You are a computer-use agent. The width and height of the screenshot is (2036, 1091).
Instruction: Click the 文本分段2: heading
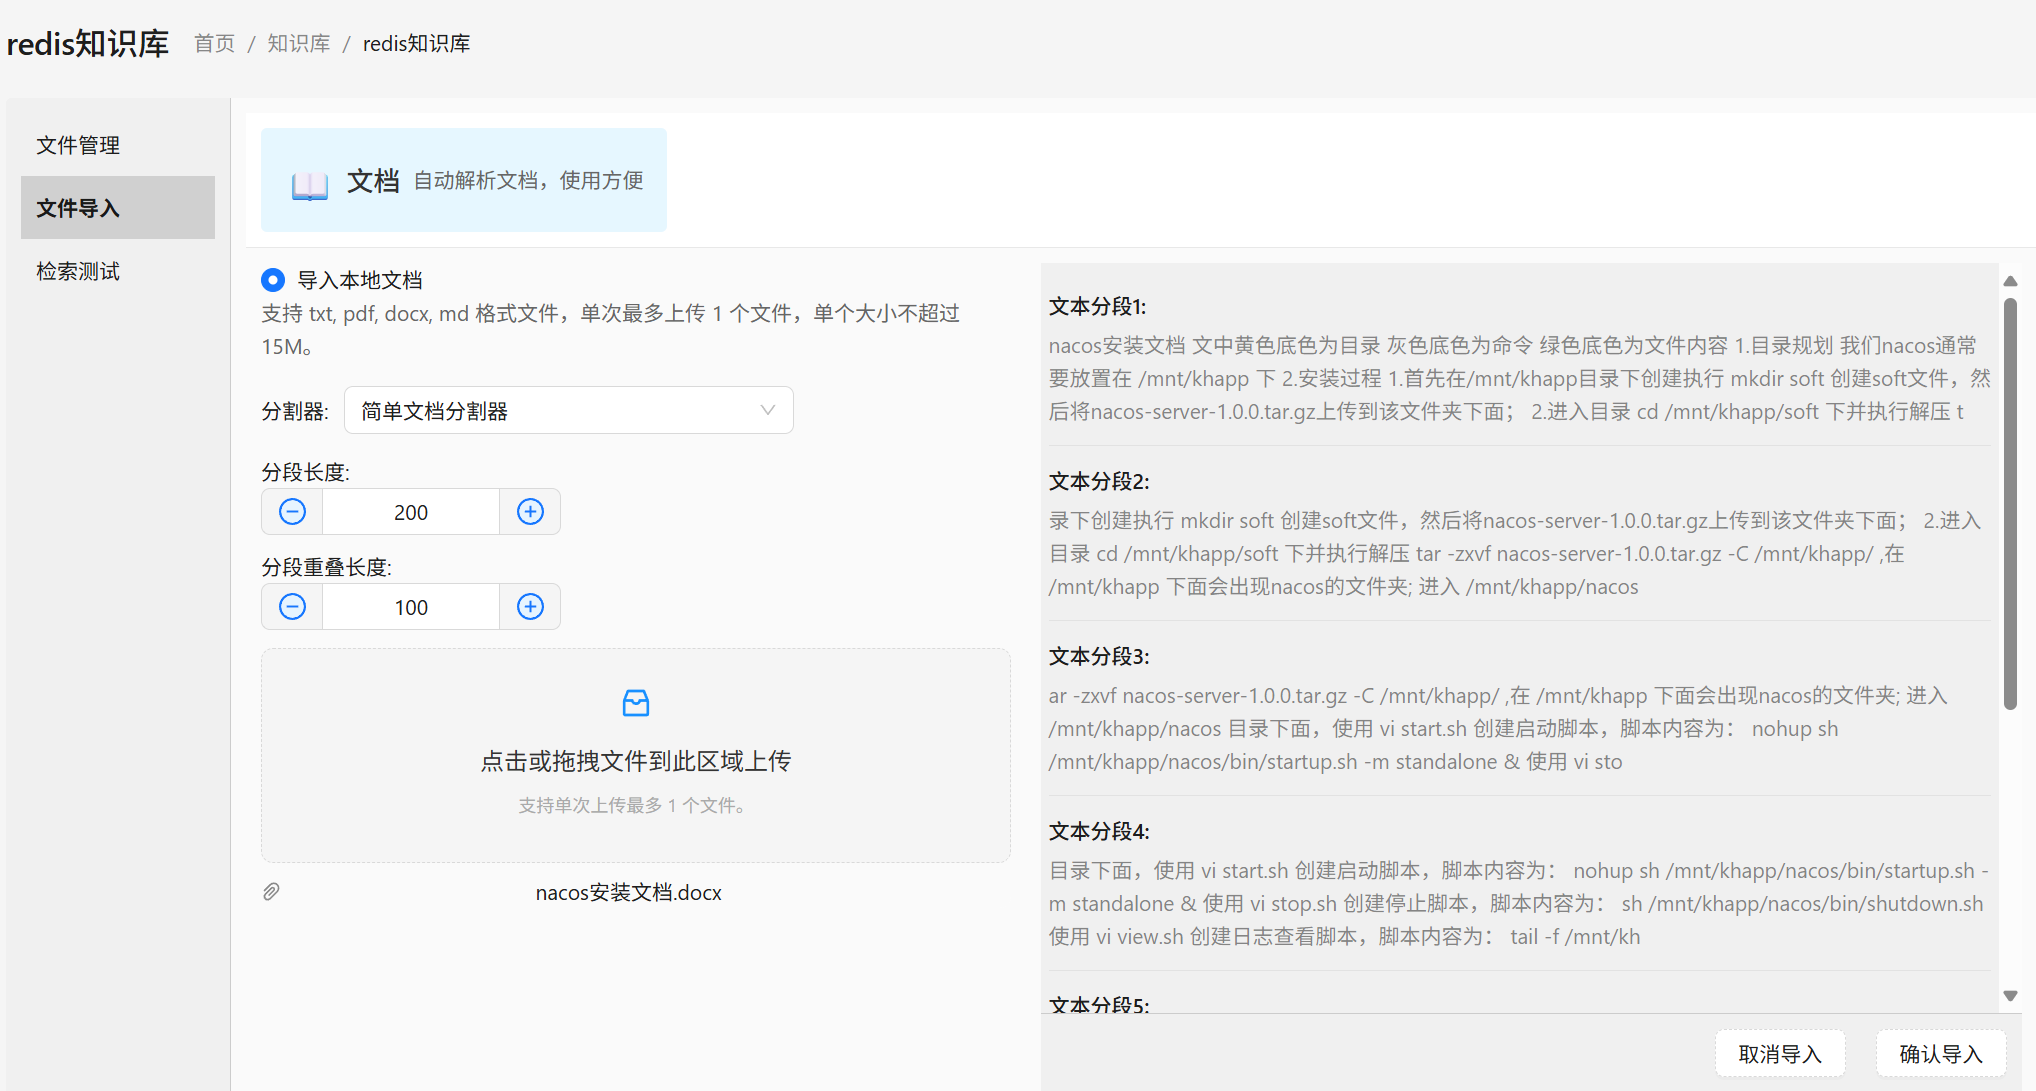[x=1099, y=482]
